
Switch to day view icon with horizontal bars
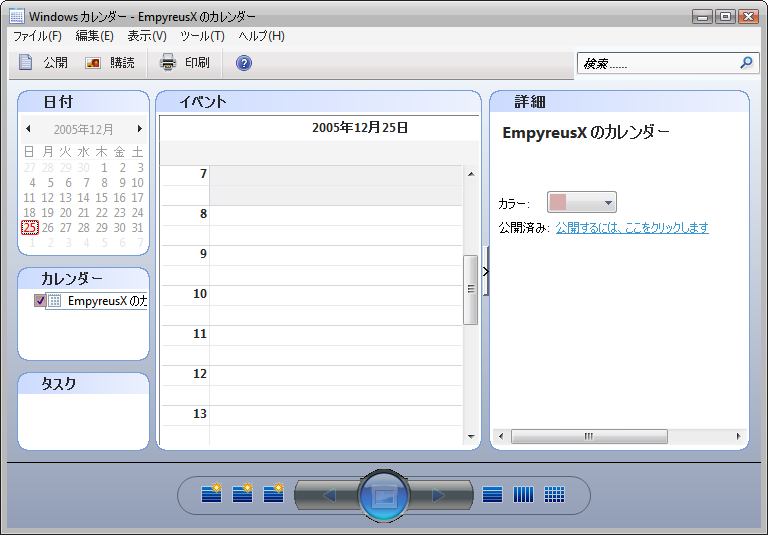point(492,495)
